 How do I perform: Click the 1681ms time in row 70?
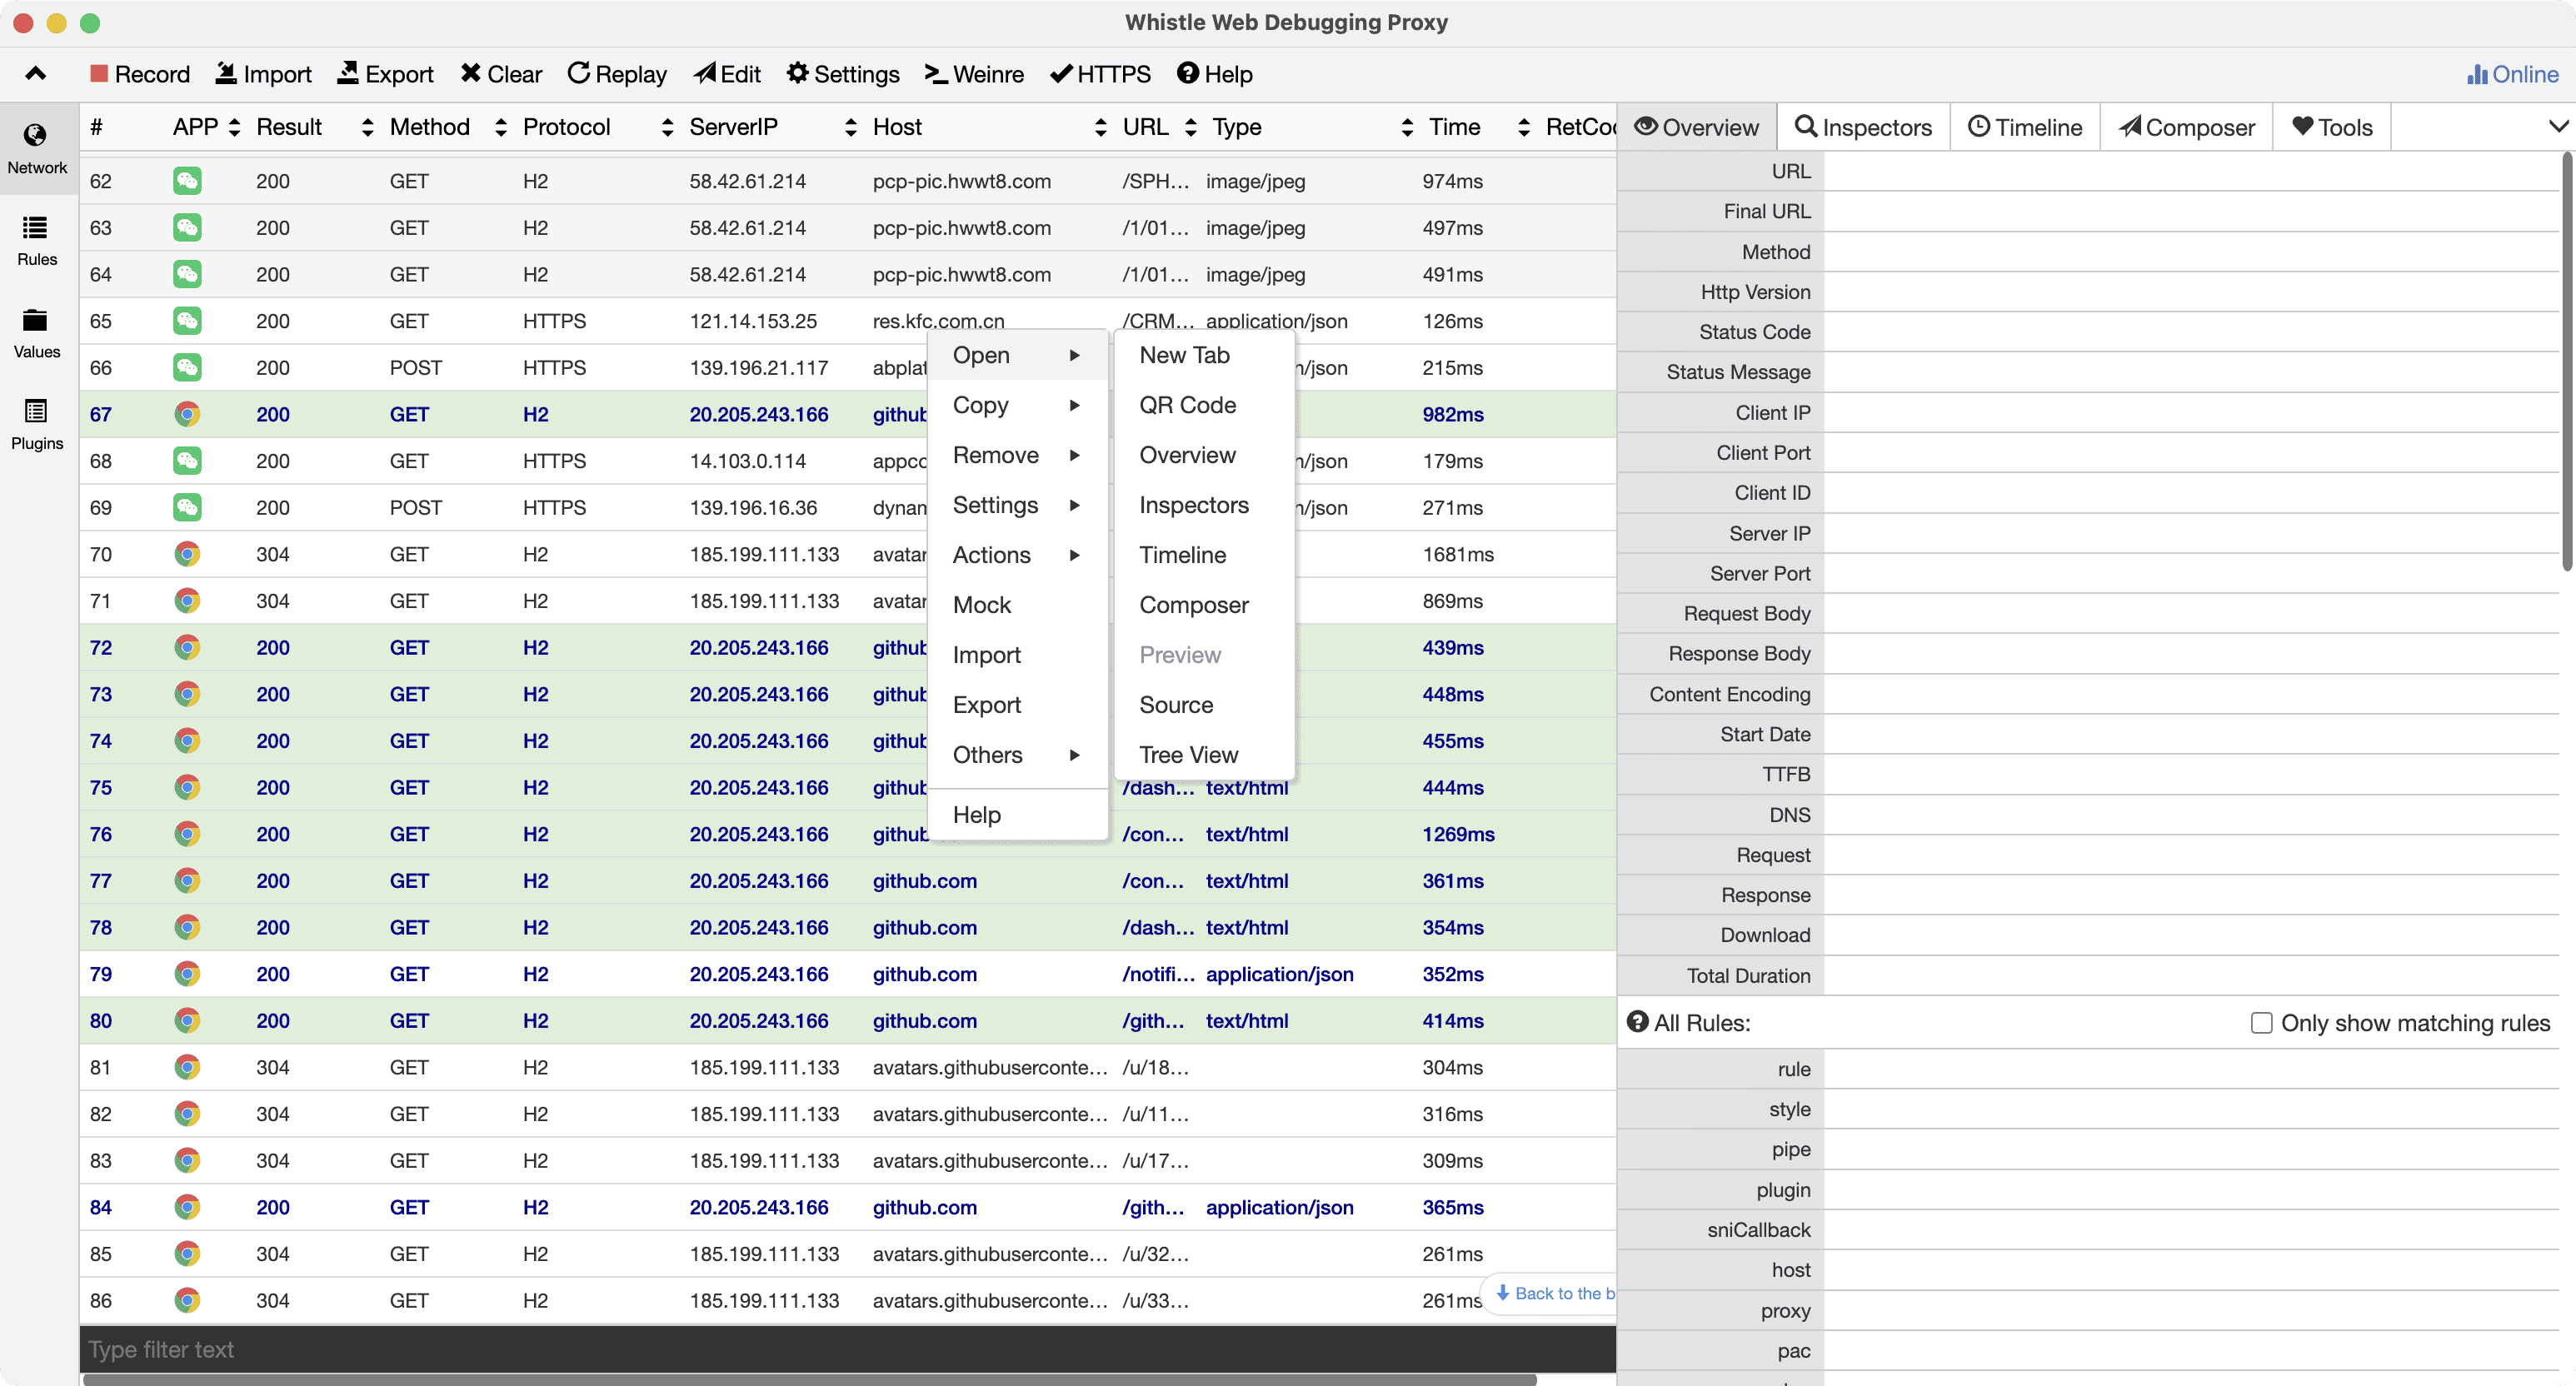tap(1458, 554)
